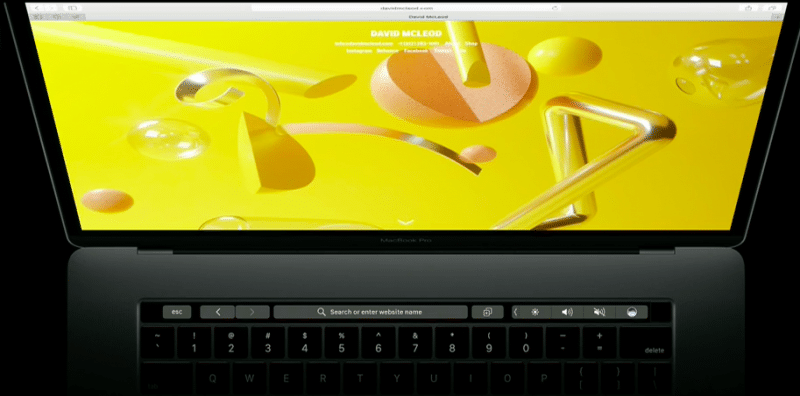Screen dimensions: 800x396
Task: Click the DAVID MCLEOD page heading
Action: (x=406, y=34)
